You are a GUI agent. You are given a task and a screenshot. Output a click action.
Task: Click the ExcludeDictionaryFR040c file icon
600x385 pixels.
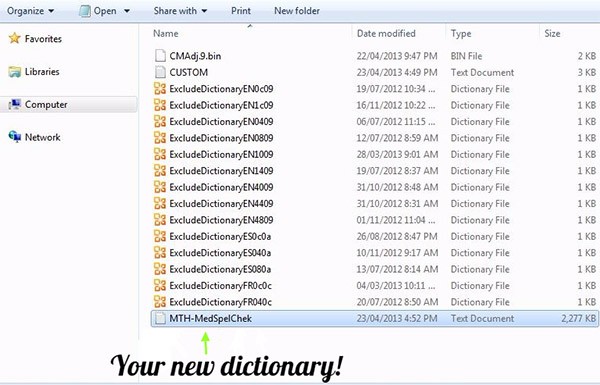click(x=160, y=302)
